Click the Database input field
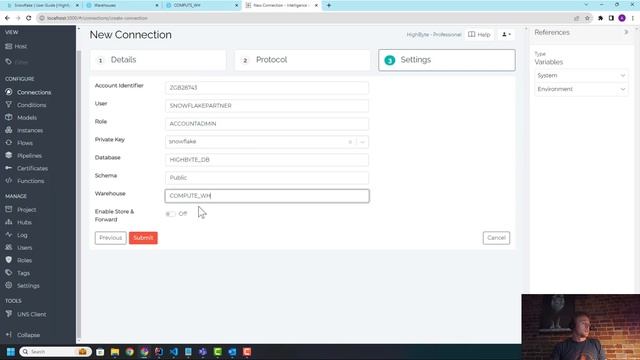 [267, 160]
